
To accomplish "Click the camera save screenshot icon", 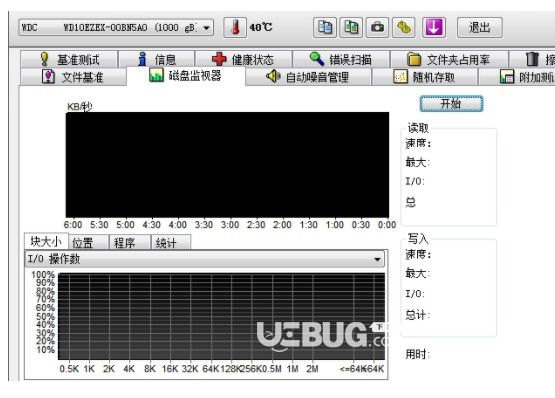I will coord(377,27).
